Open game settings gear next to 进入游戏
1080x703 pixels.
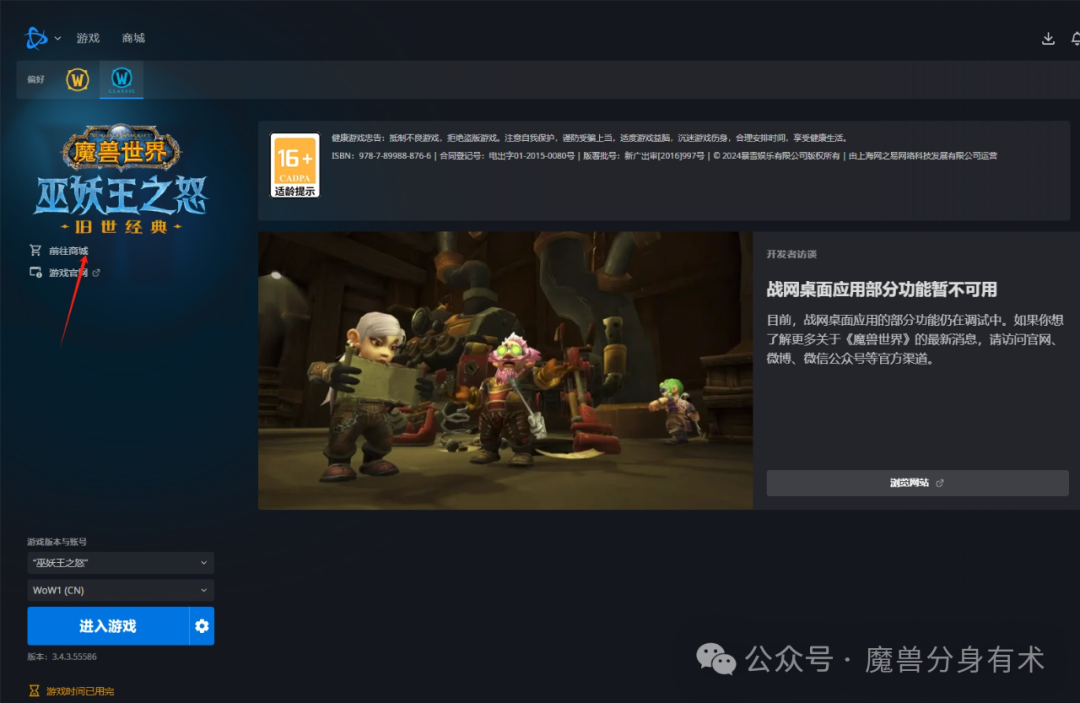pos(202,626)
